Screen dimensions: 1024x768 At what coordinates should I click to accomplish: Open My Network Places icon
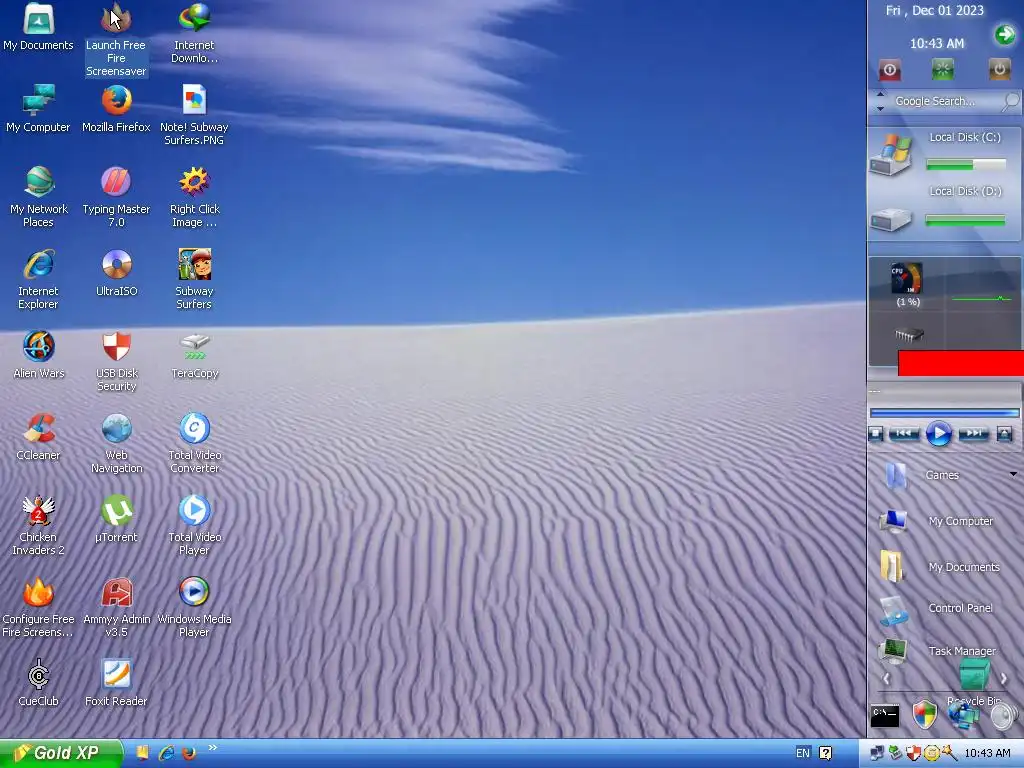click(x=39, y=197)
